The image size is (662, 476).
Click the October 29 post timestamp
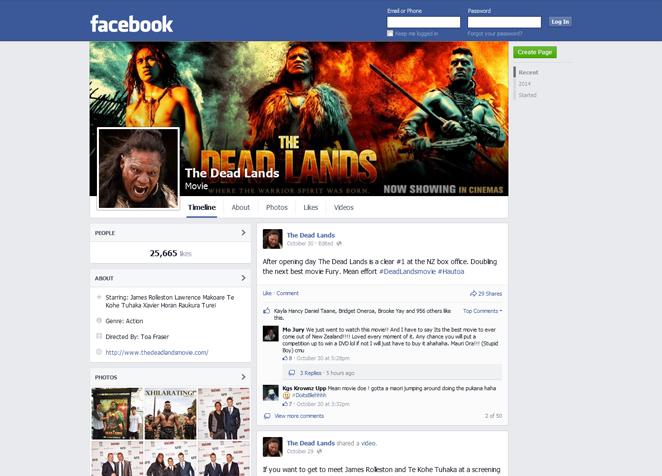(x=300, y=451)
